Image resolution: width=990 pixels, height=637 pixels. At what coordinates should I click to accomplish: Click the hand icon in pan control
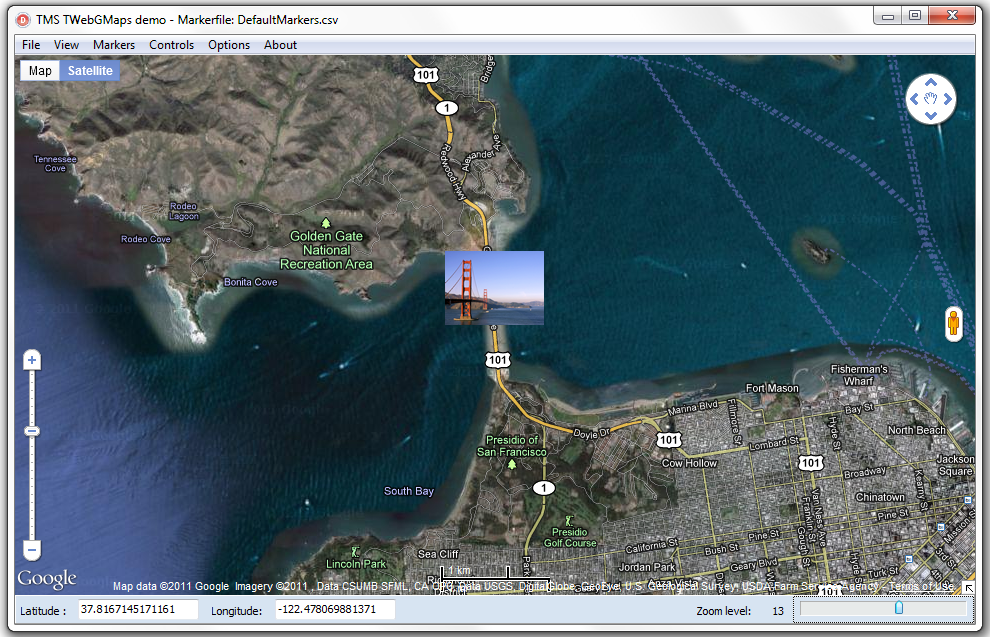point(931,98)
